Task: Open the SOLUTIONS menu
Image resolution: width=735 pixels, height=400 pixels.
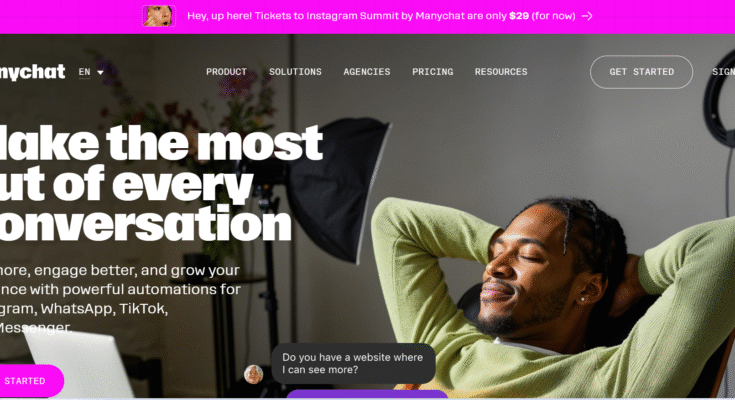Action: point(295,72)
